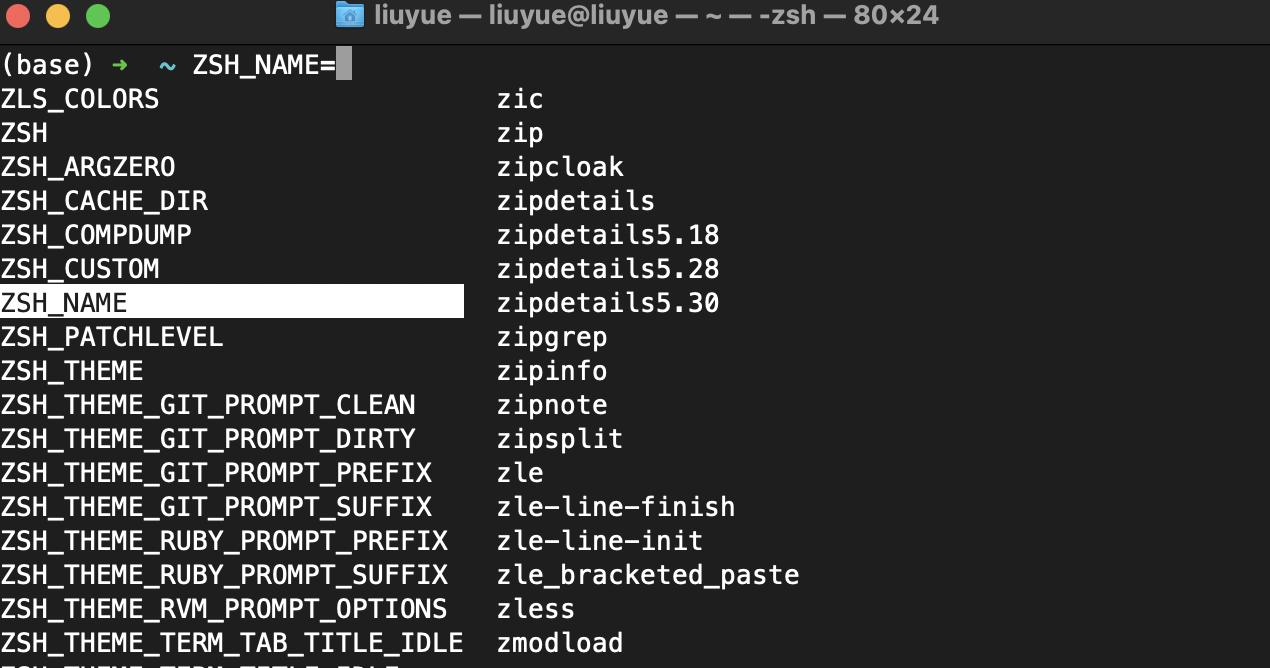This screenshot has width=1270, height=668.
Task: Select zle_bracketed_paste from the list
Action: tap(648, 575)
